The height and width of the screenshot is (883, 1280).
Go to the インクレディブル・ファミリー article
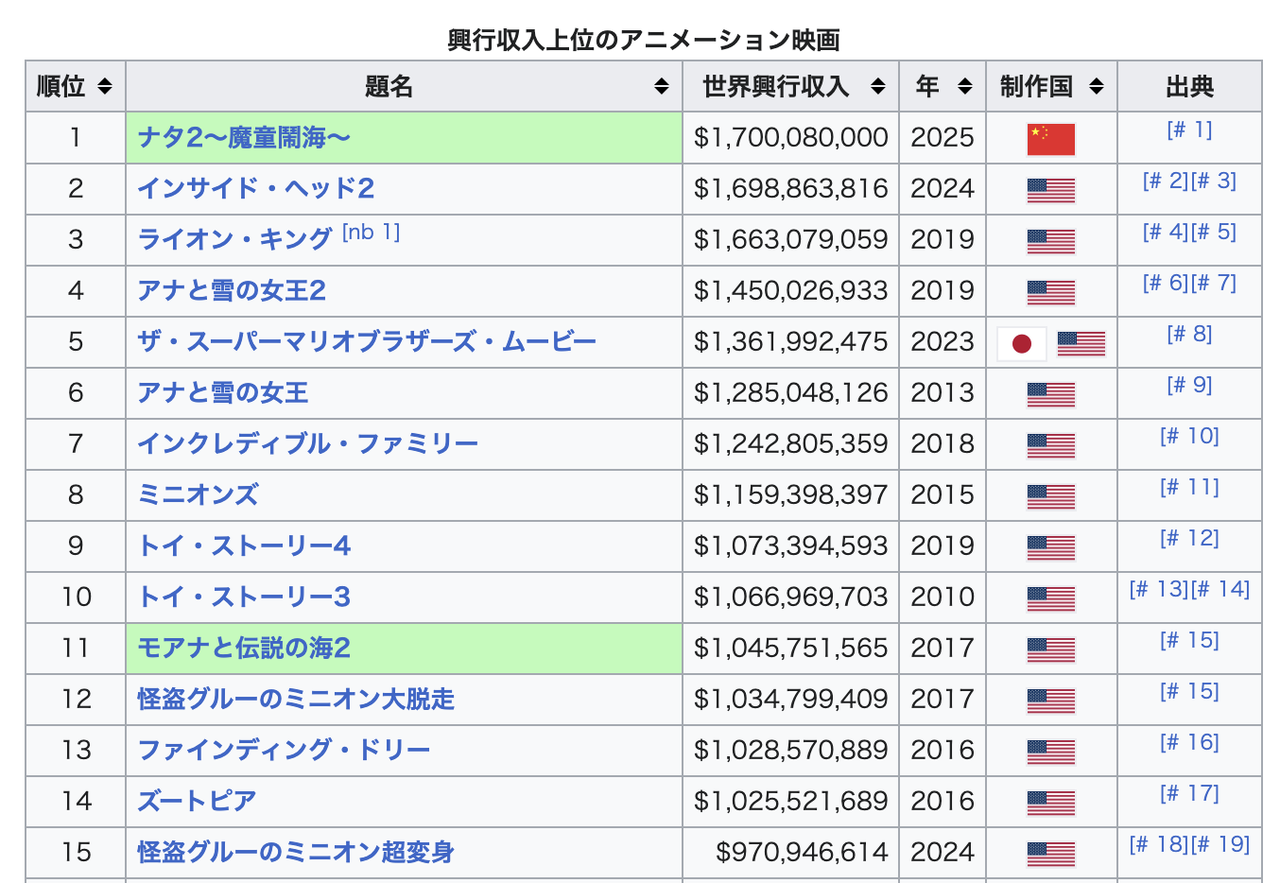pyautogui.click(x=308, y=443)
